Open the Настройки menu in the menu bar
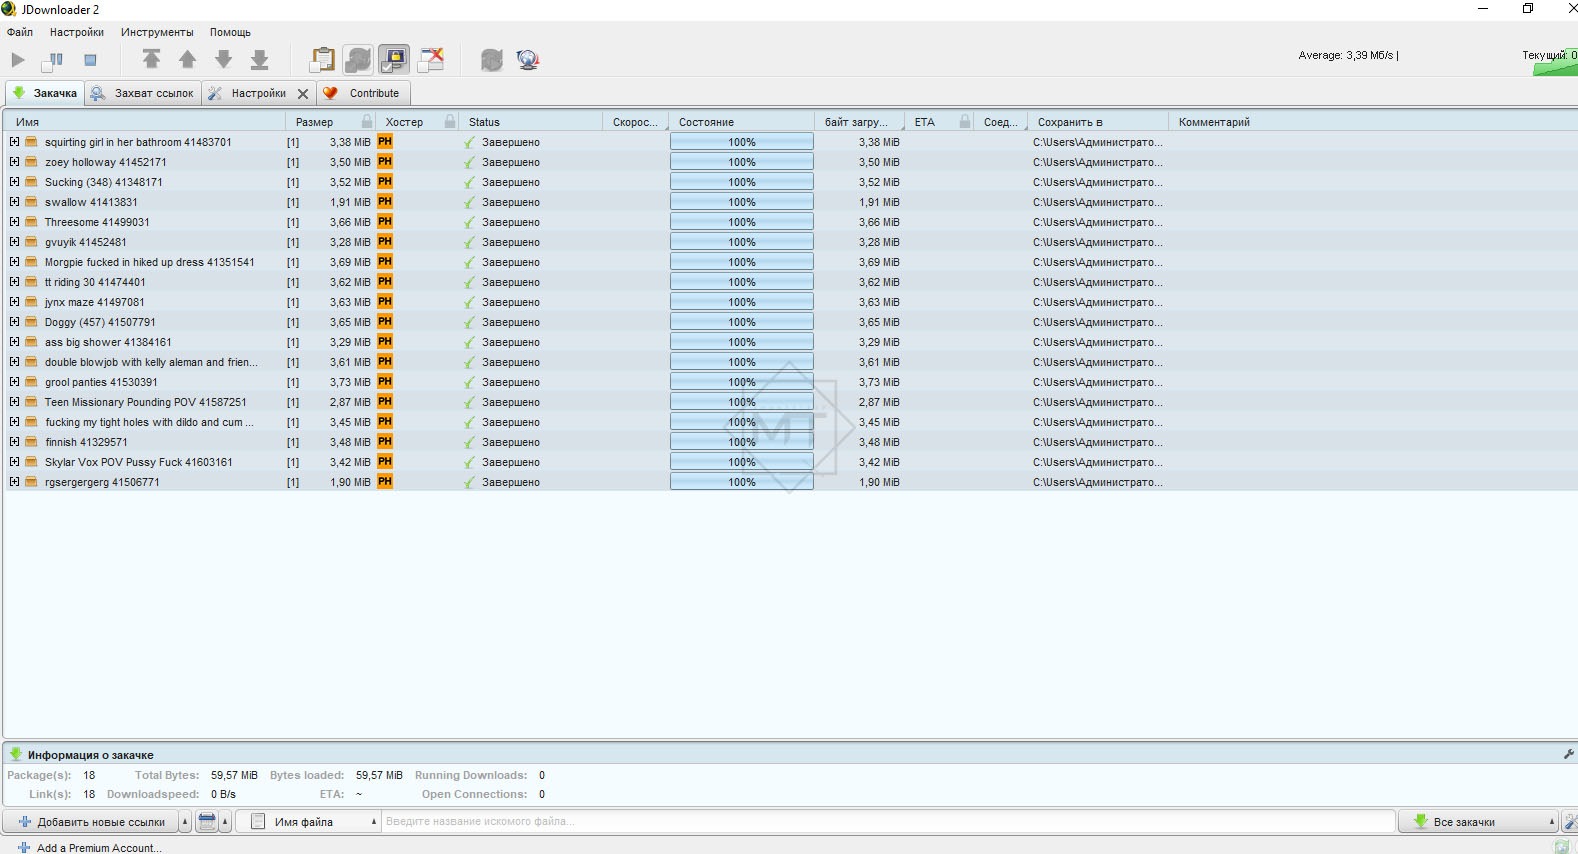Viewport: 1578px width, 854px height. [77, 32]
